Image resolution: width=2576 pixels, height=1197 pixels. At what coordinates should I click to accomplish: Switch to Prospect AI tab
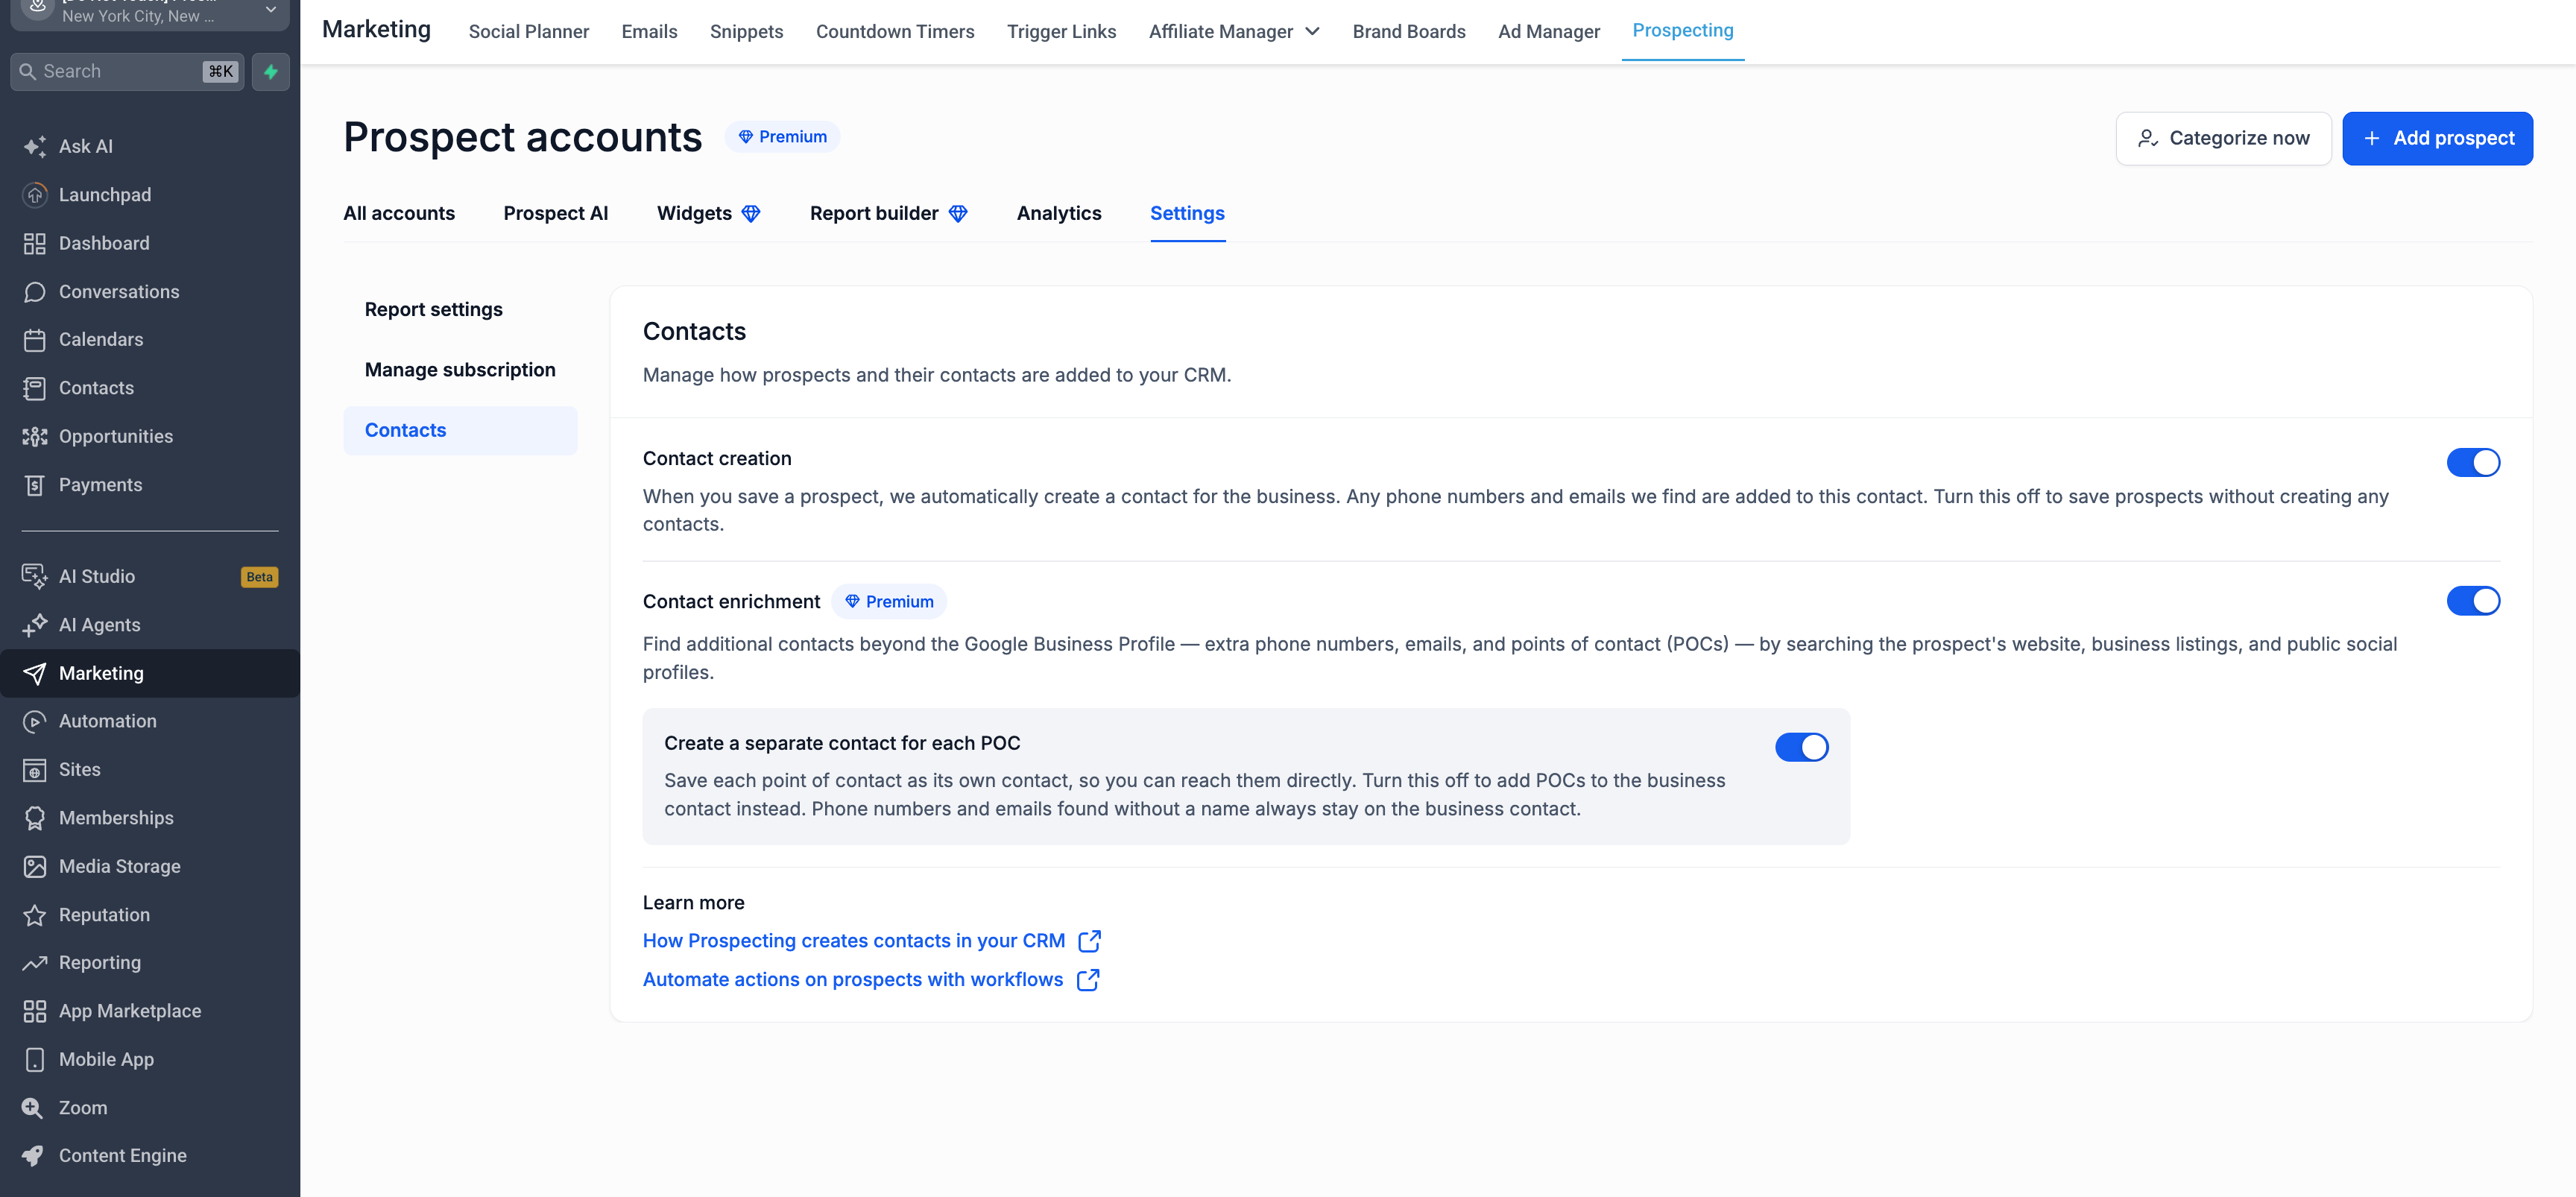(555, 213)
